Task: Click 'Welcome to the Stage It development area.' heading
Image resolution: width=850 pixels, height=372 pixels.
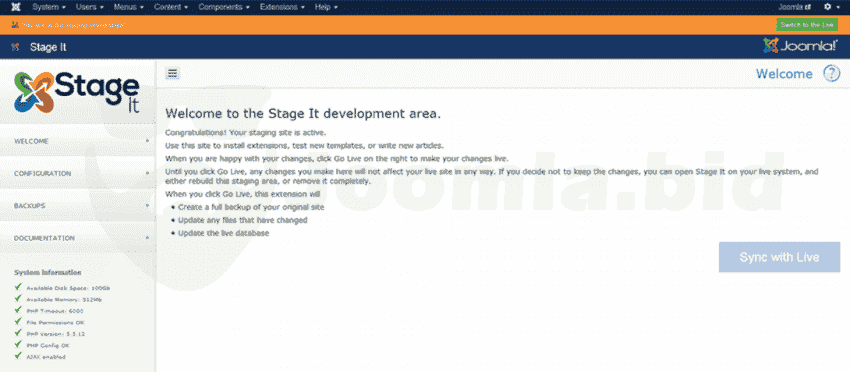Action: 303,114
